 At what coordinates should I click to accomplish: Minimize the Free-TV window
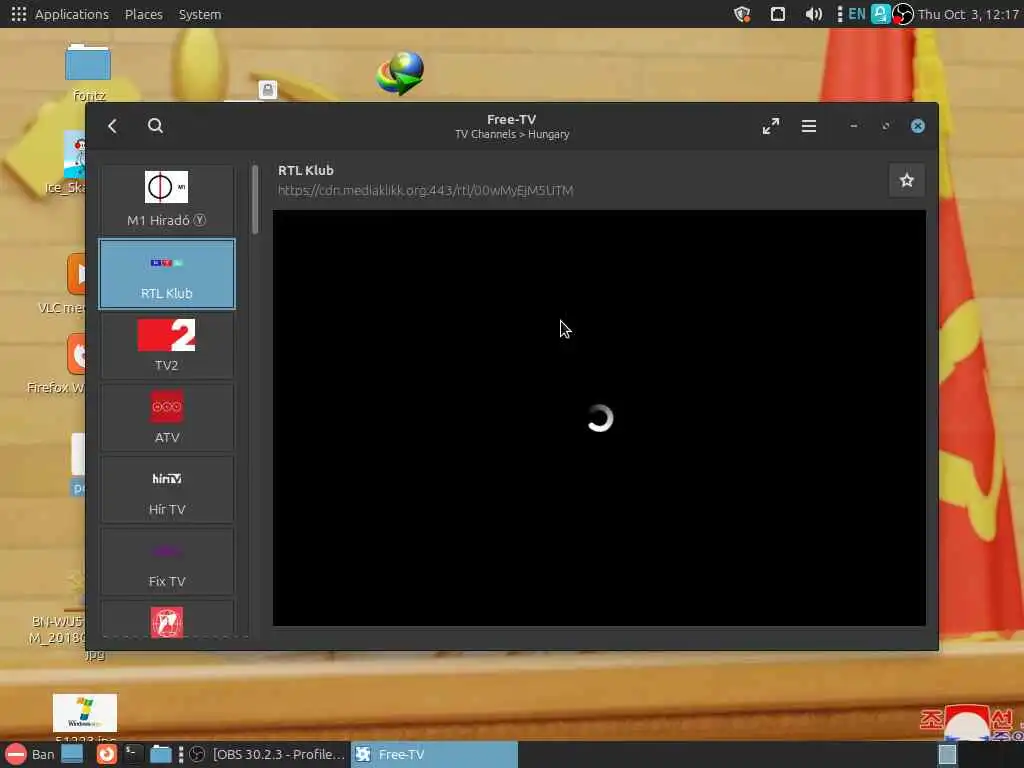854,126
